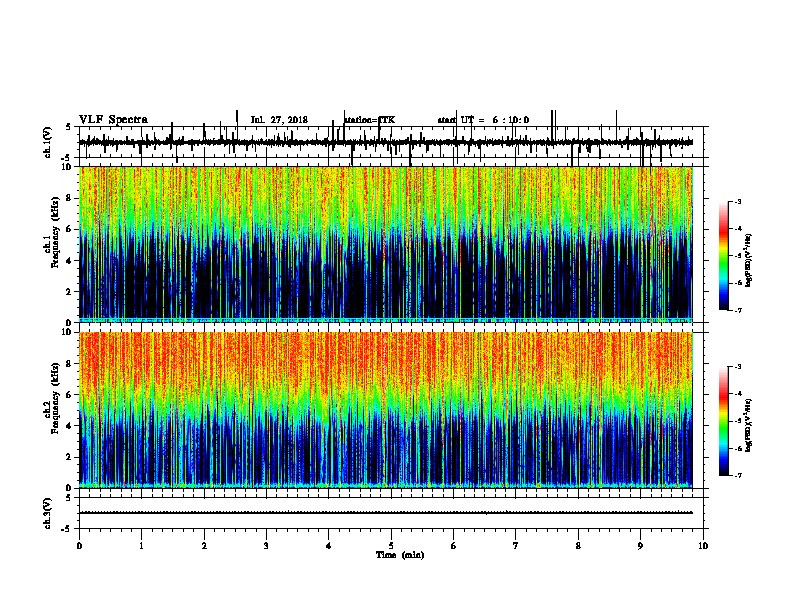Click the ch.1 colorbar "log(PSD)" label
792x612 pixels.
(x=749, y=261)
